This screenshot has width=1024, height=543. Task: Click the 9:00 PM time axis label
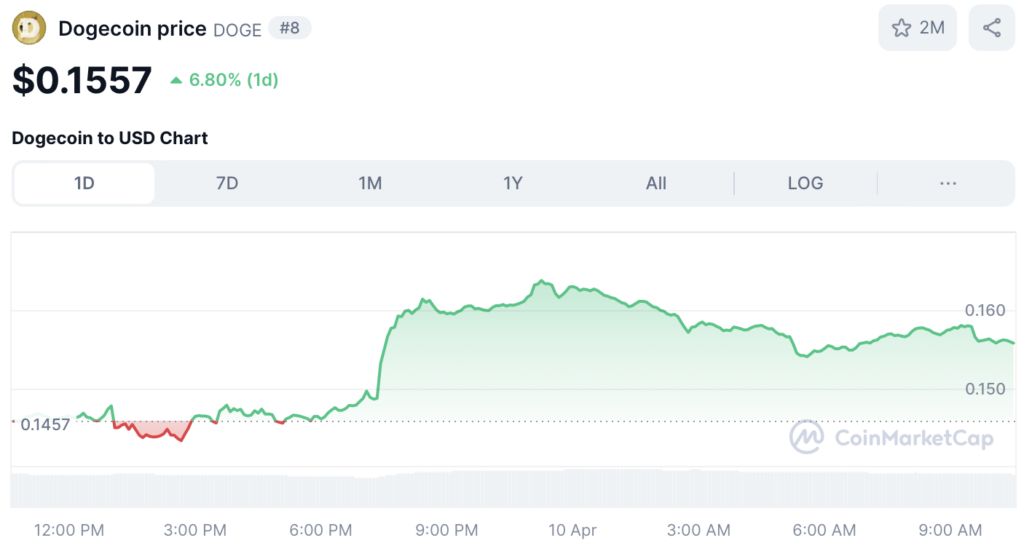[447, 530]
